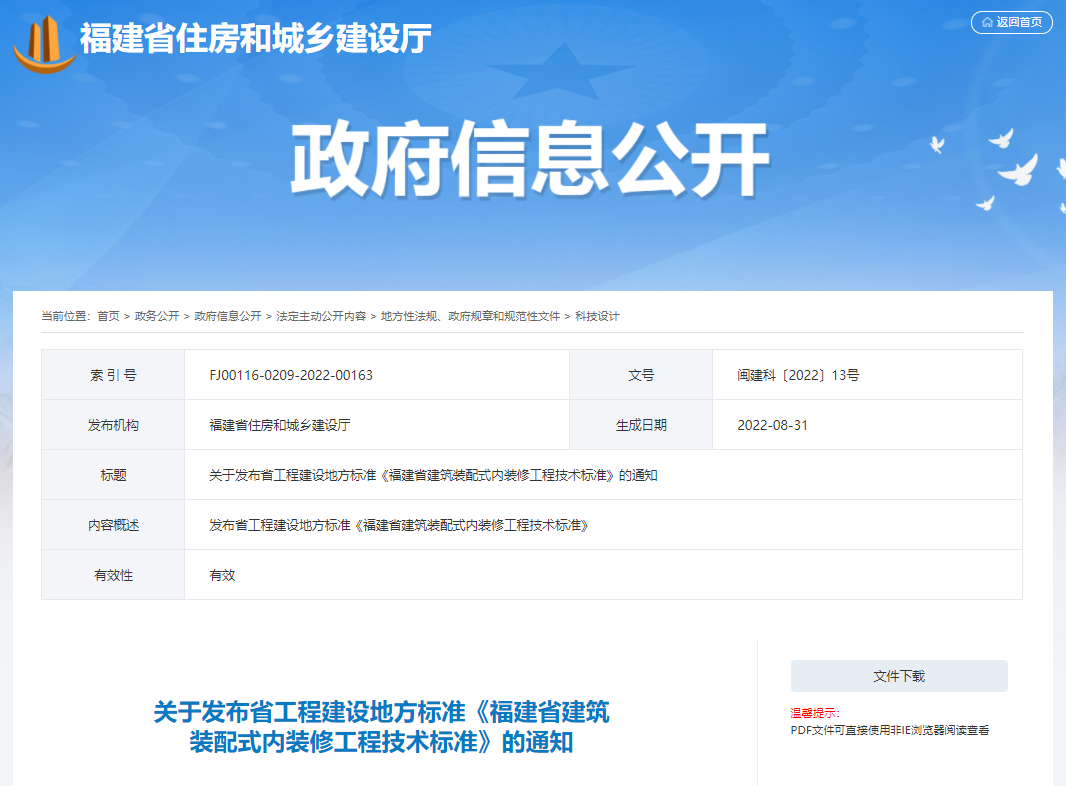This screenshot has height=786, width=1066.
Task: Click the red 温馨提示 label
Action: (x=814, y=713)
